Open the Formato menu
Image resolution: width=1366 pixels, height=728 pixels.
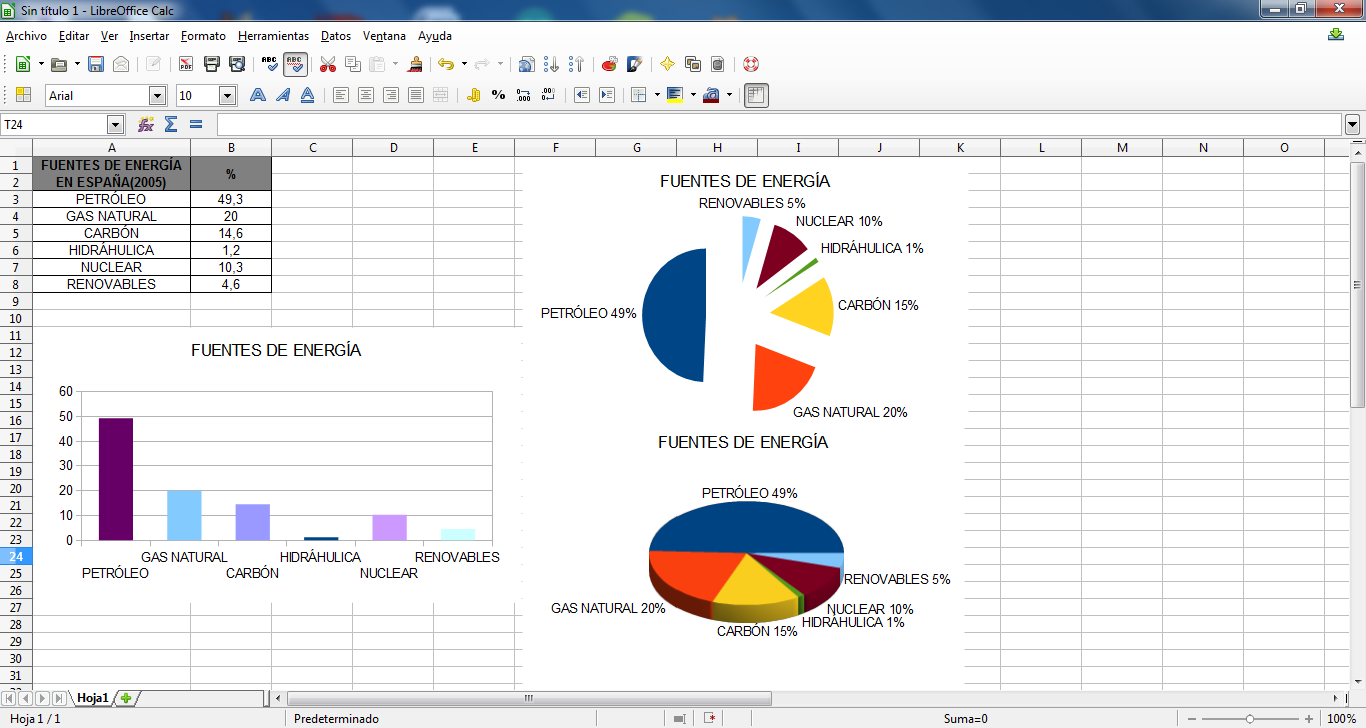(x=203, y=36)
